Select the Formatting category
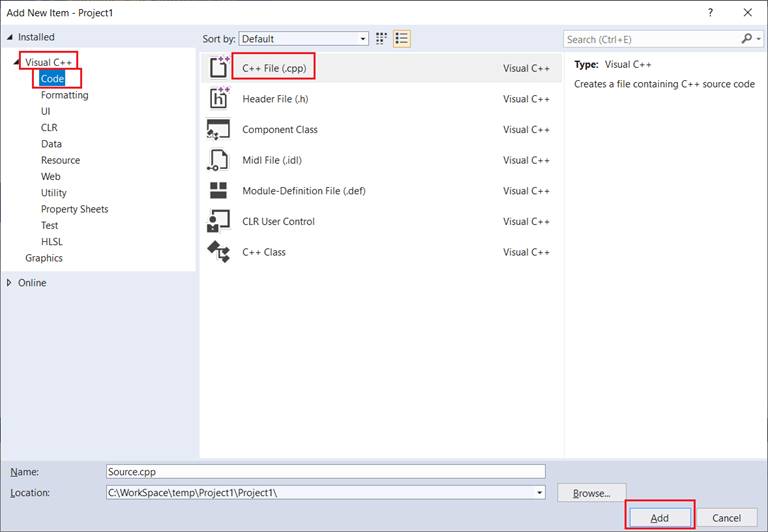768x532 pixels. click(64, 95)
